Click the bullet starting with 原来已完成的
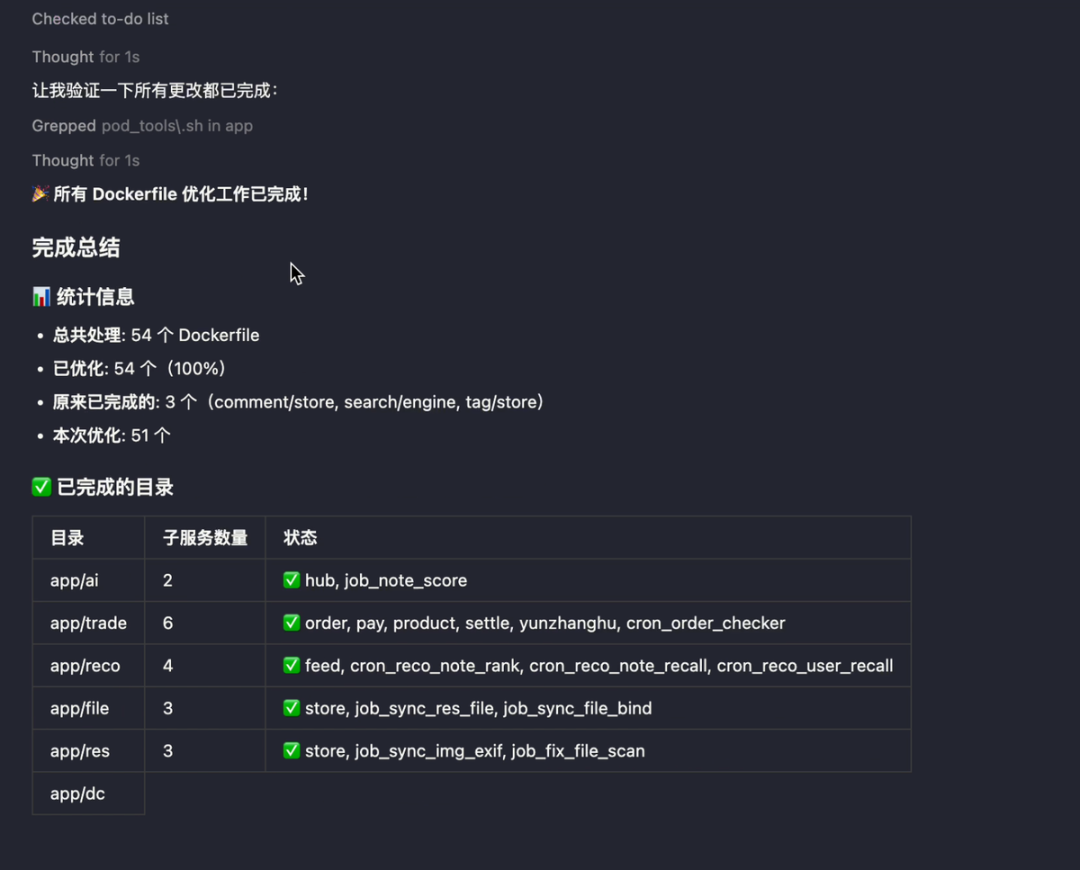1080x870 pixels. click(x=299, y=402)
